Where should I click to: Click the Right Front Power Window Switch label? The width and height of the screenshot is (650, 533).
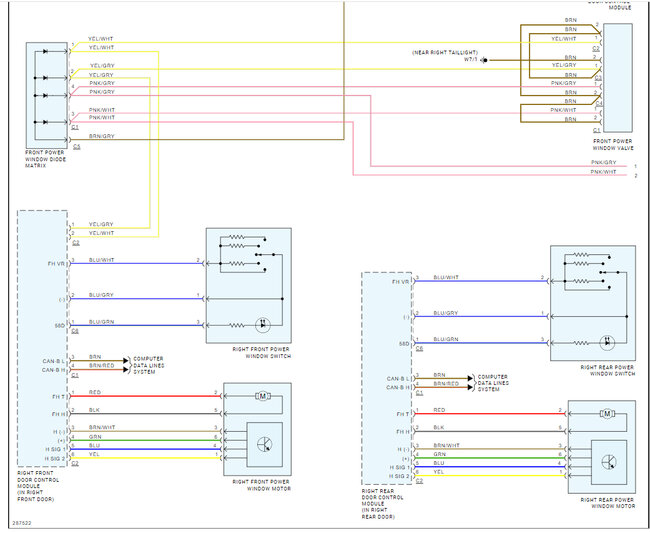tap(261, 353)
